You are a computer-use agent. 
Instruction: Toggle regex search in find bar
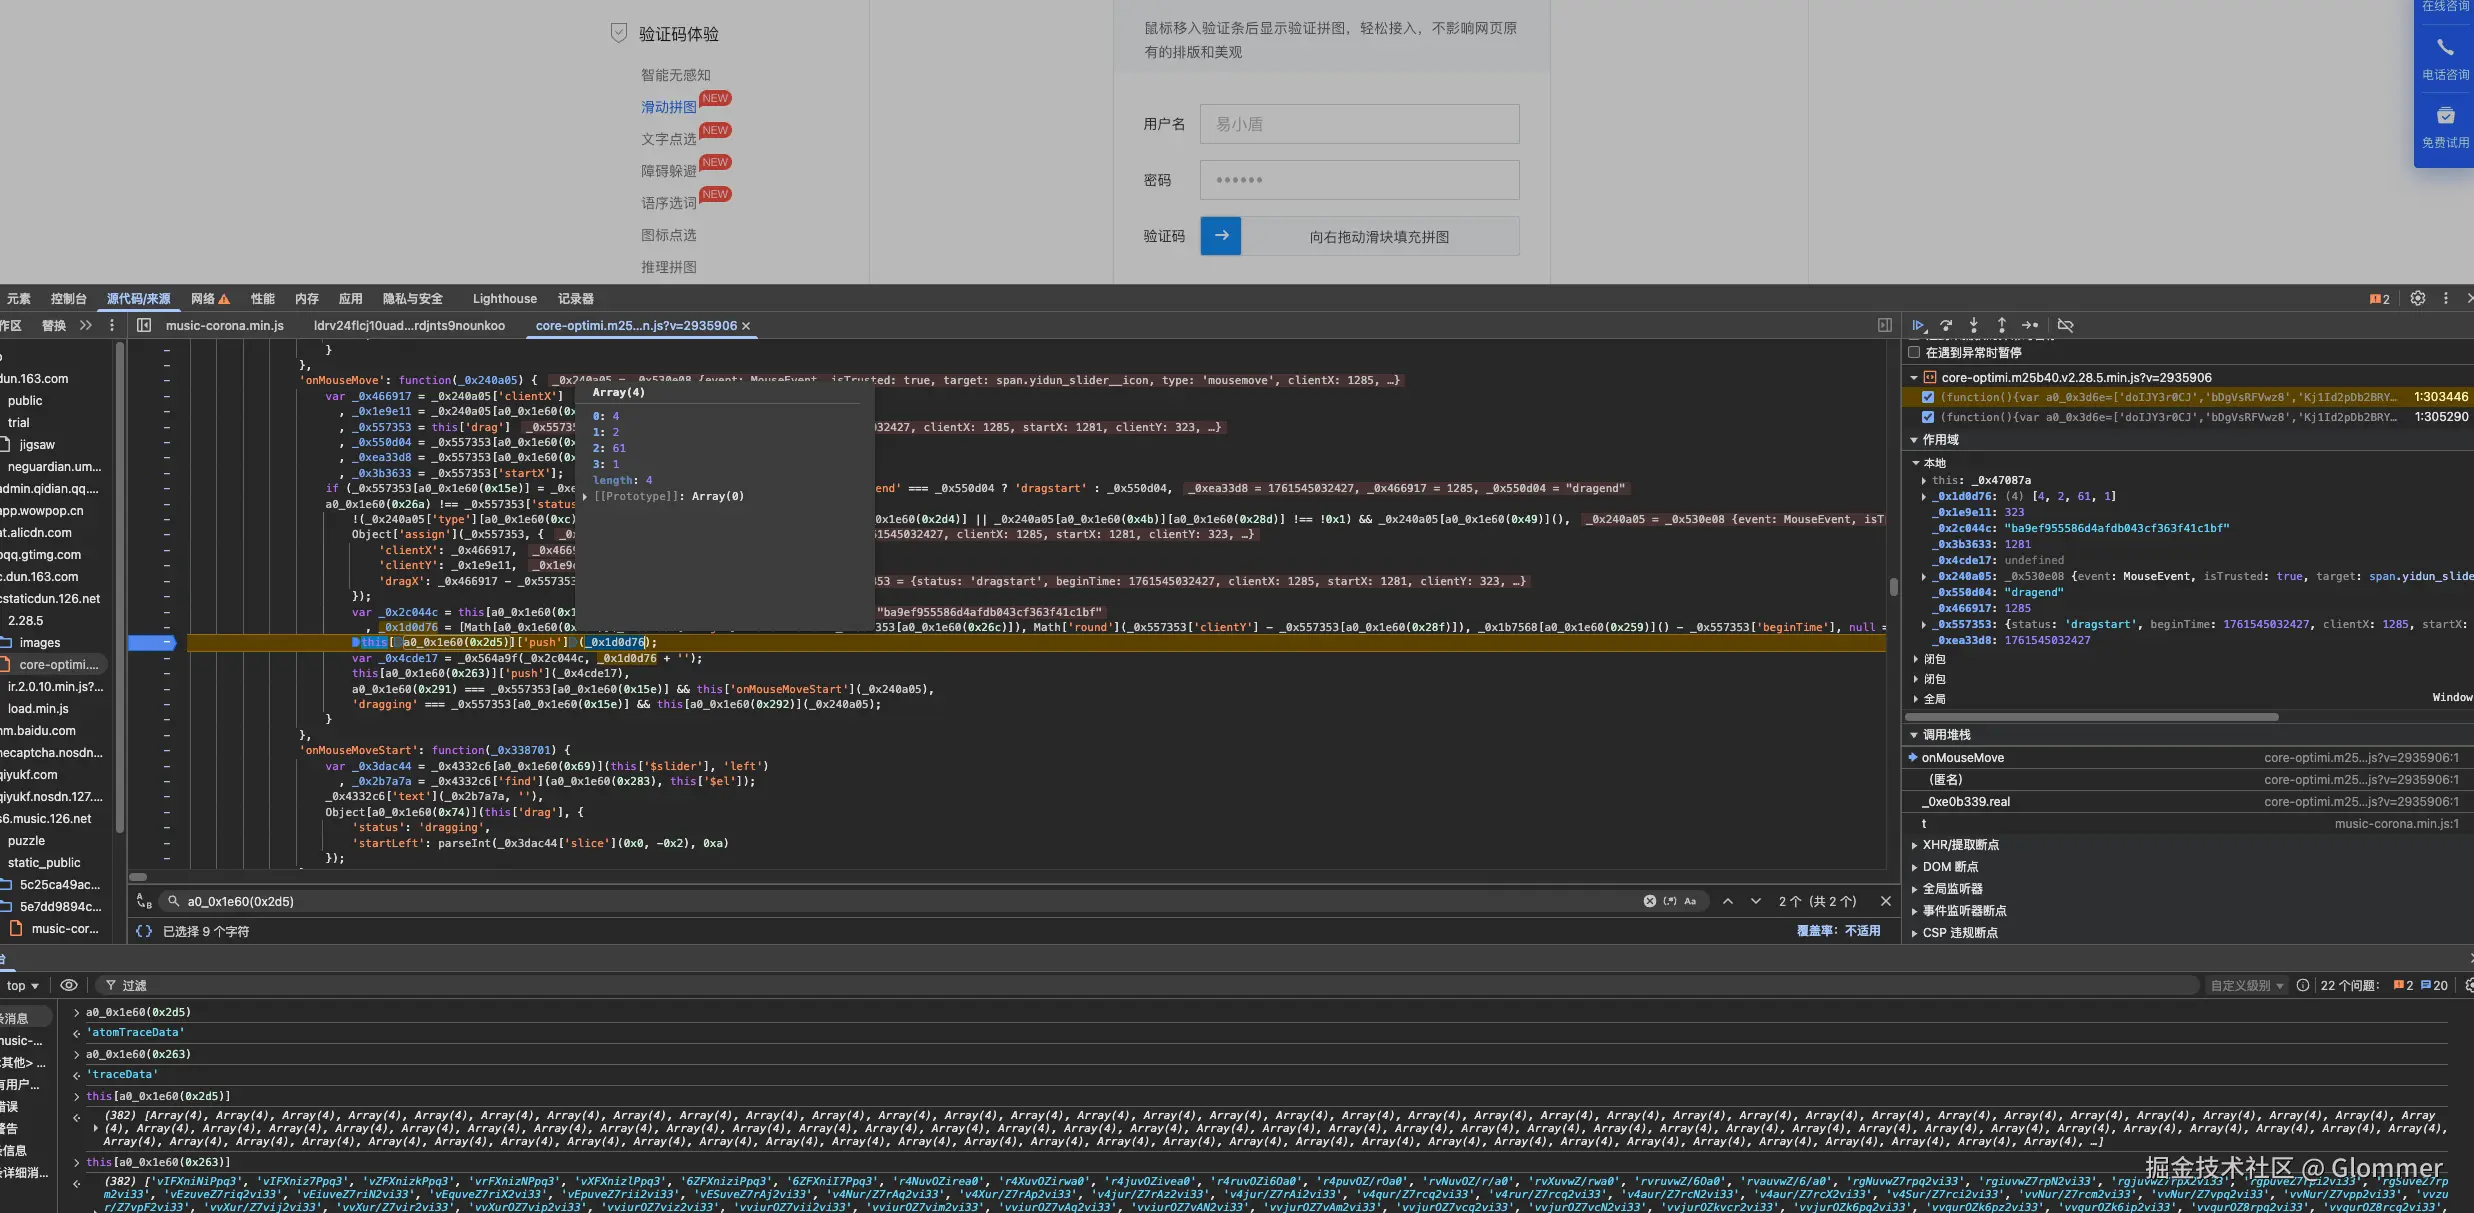[x=1670, y=901]
